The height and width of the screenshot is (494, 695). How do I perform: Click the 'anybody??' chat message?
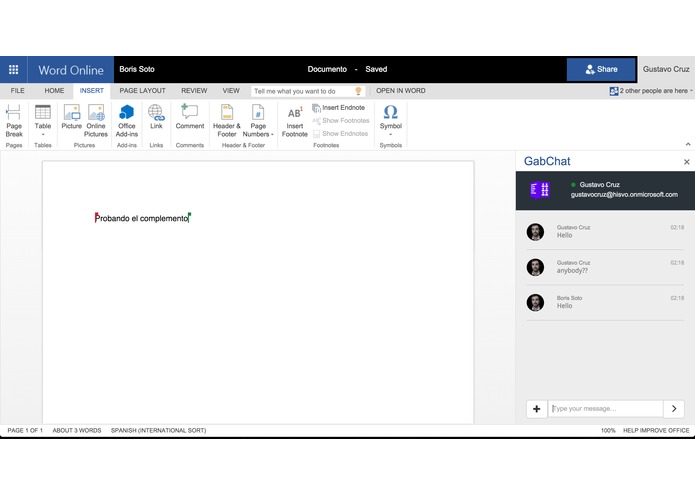click(x=572, y=271)
